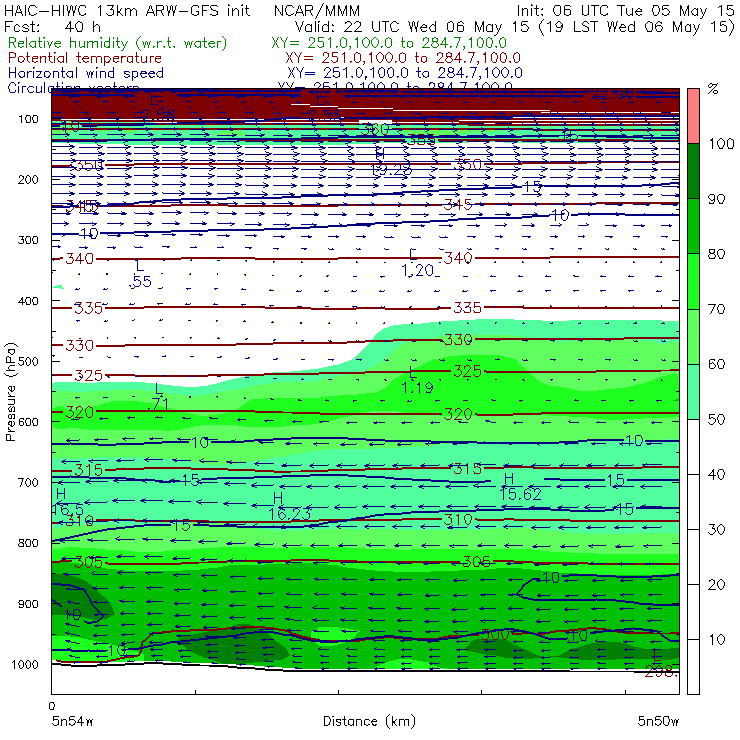Click the pink above-100% colorbar segment
Viewport: 740px width, 740px height.
tap(693, 116)
